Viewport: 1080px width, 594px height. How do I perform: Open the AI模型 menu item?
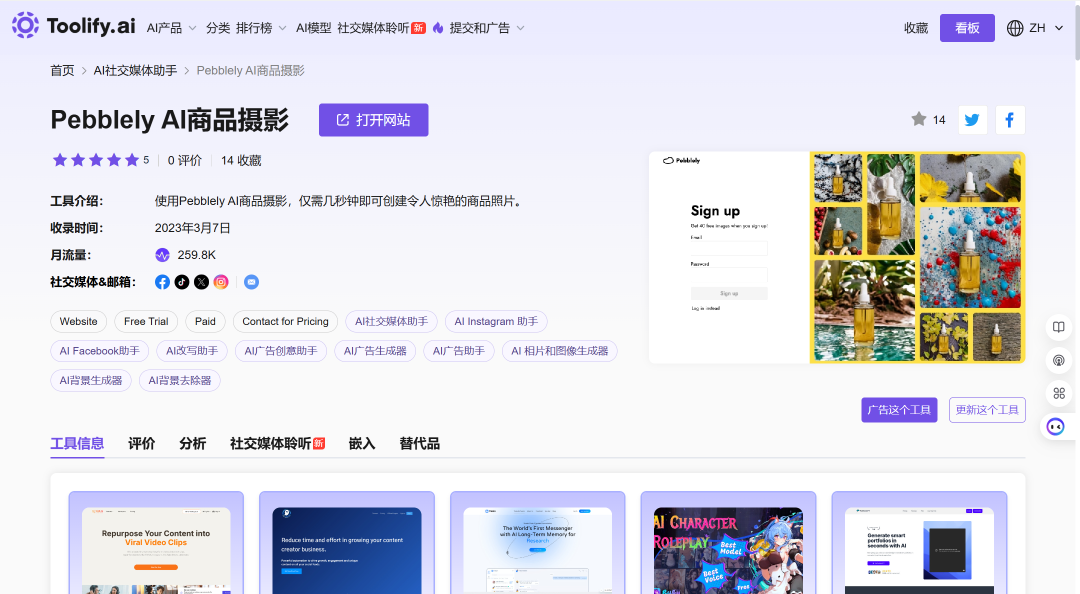313,28
